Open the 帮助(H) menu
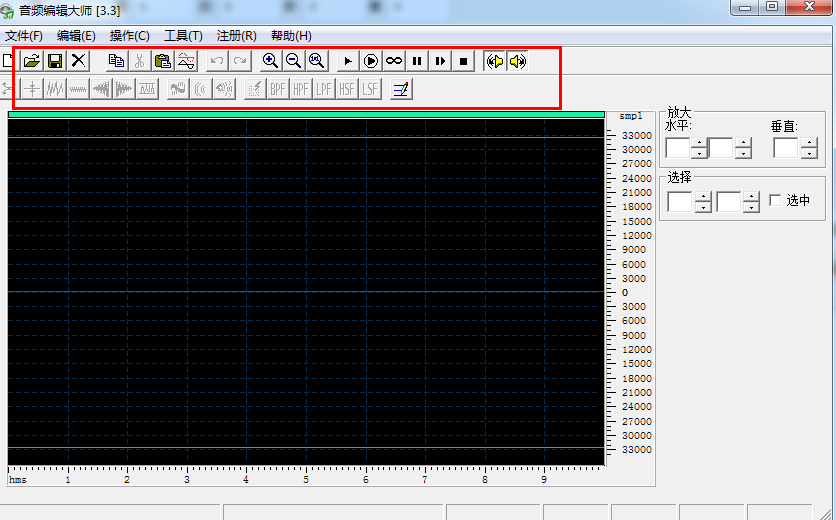The height and width of the screenshot is (520, 836). pos(291,36)
